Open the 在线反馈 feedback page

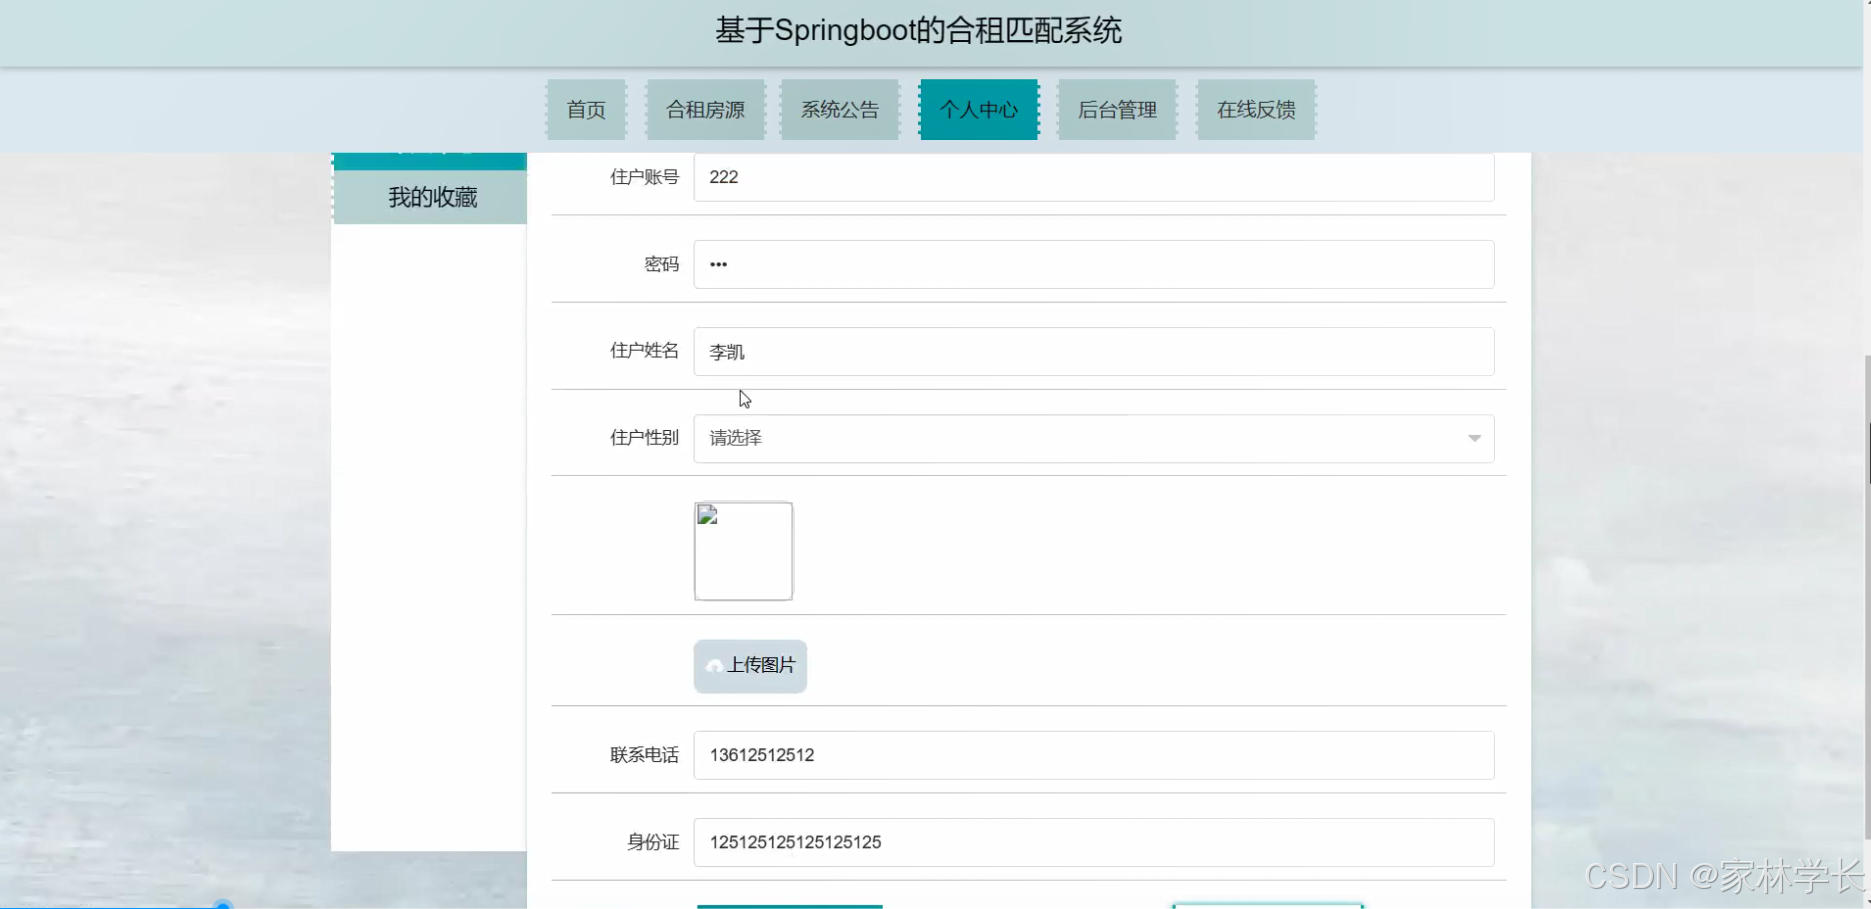(x=1255, y=109)
